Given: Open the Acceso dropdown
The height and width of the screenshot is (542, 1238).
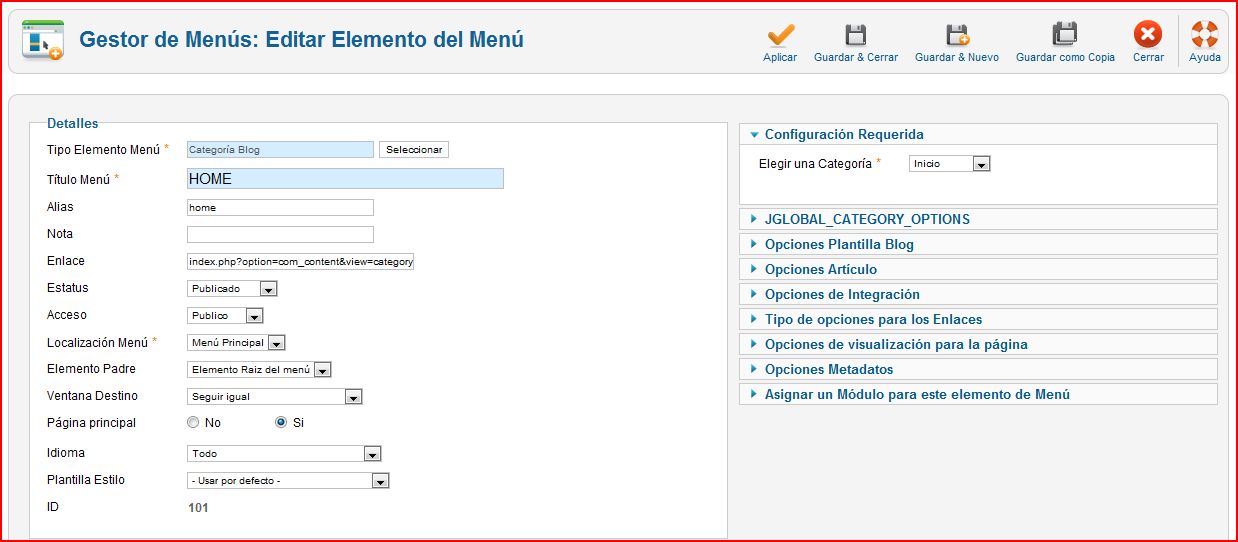Looking at the screenshot, I should click(225, 316).
